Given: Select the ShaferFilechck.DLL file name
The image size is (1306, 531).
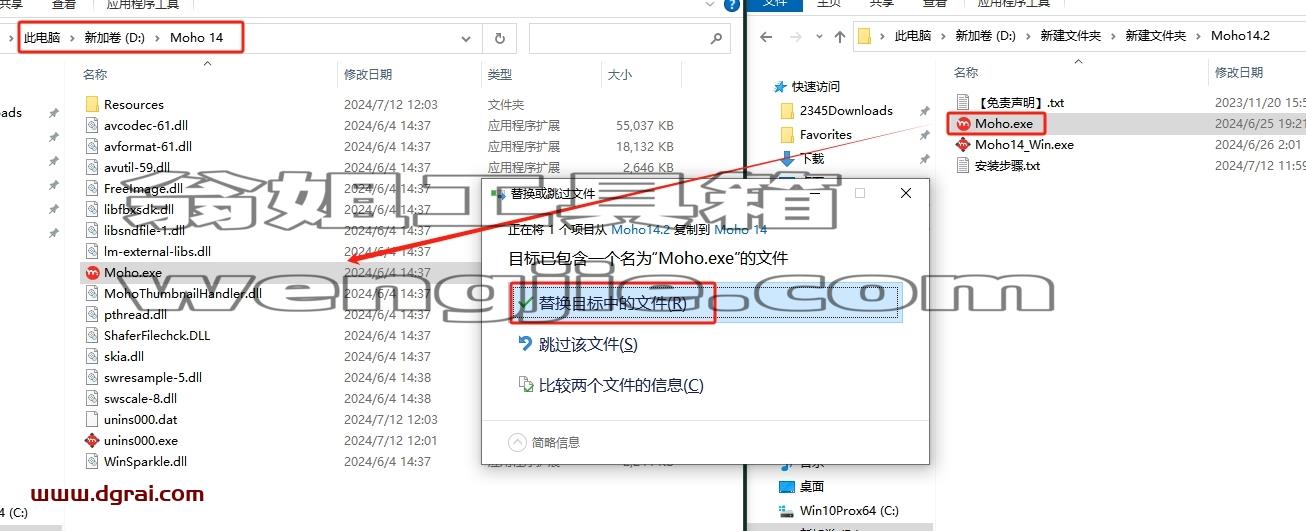Looking at the screenshot, I should coord(157,335).
